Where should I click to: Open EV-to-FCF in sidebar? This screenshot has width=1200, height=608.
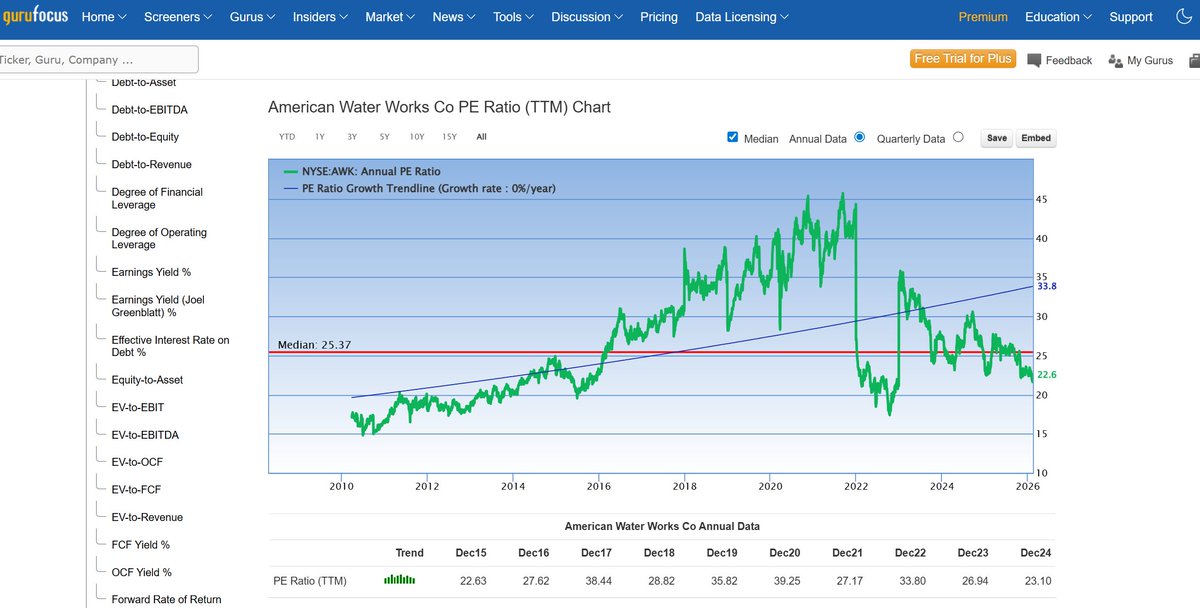[x=136, y=489]
